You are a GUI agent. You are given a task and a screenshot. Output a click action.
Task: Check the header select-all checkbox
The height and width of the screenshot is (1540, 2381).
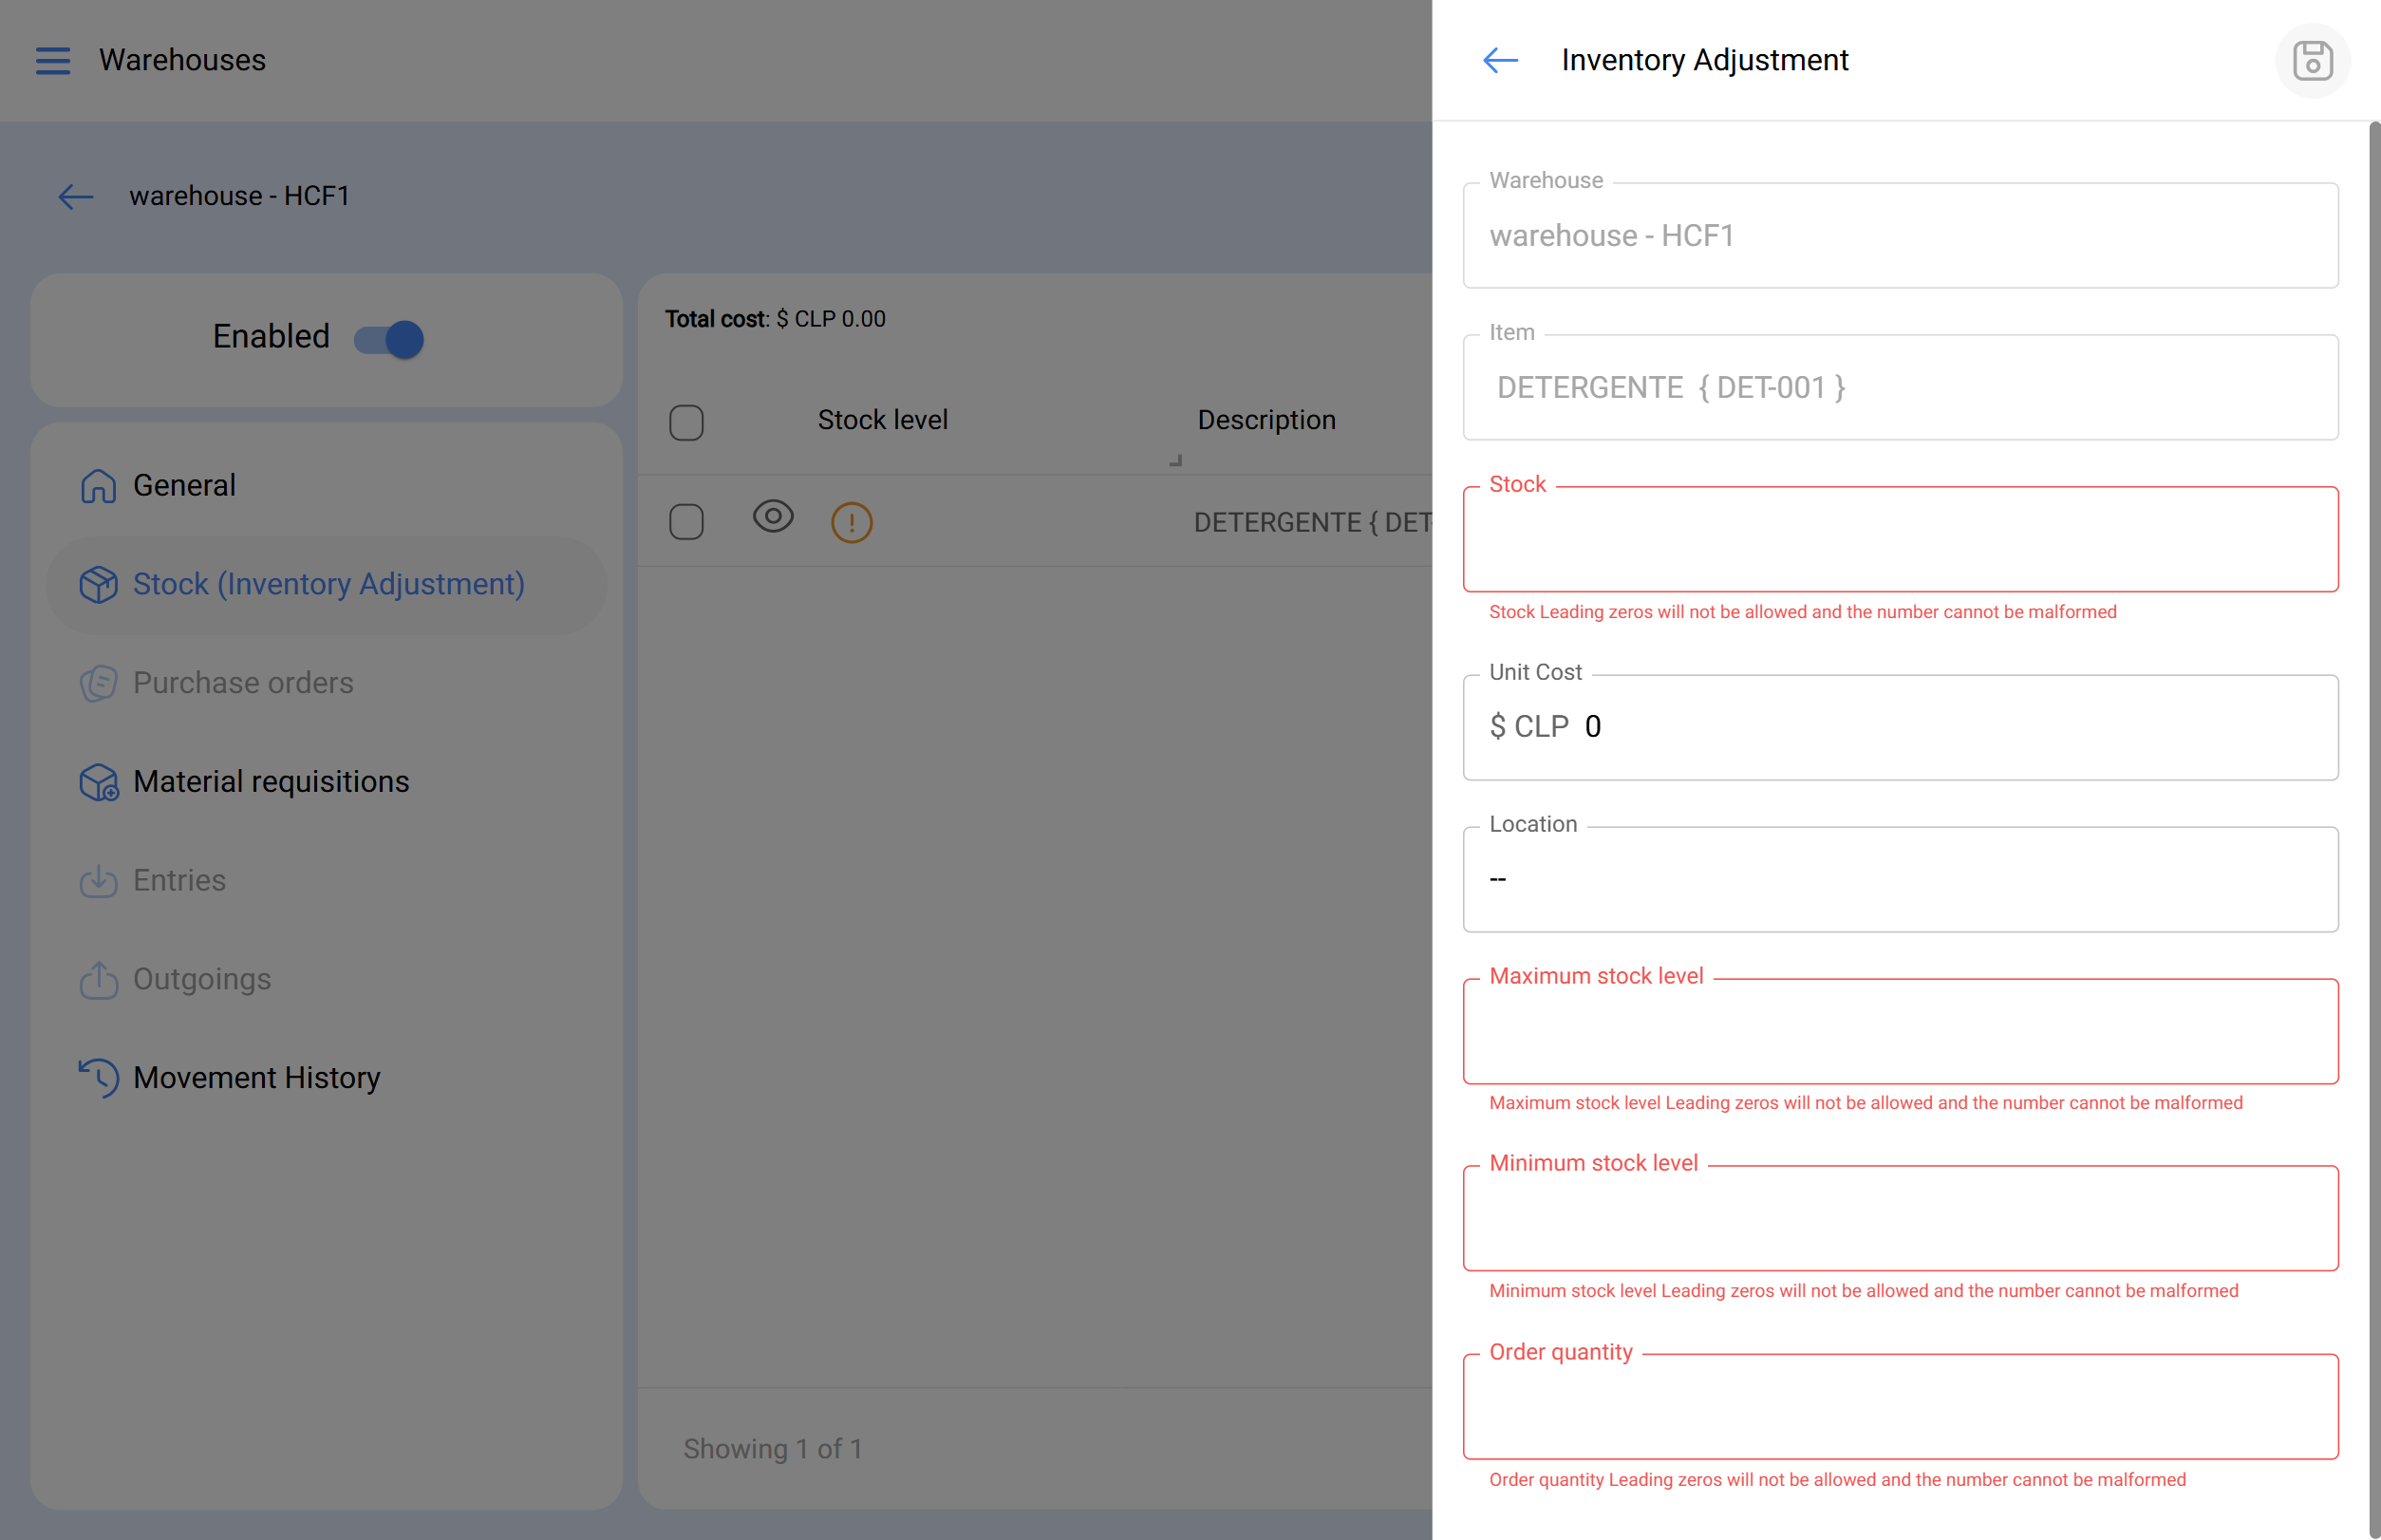tap(686, 422)
